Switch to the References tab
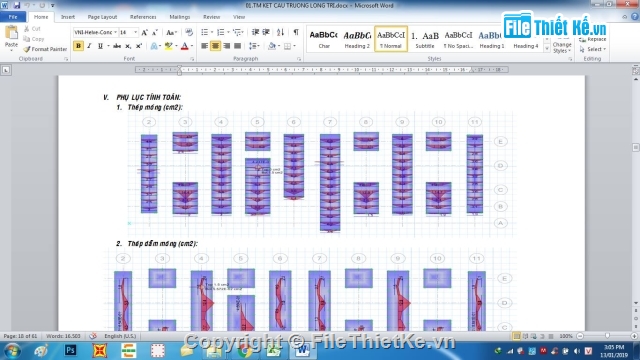Viewport: 640px width, 360px height. (143, 17)
